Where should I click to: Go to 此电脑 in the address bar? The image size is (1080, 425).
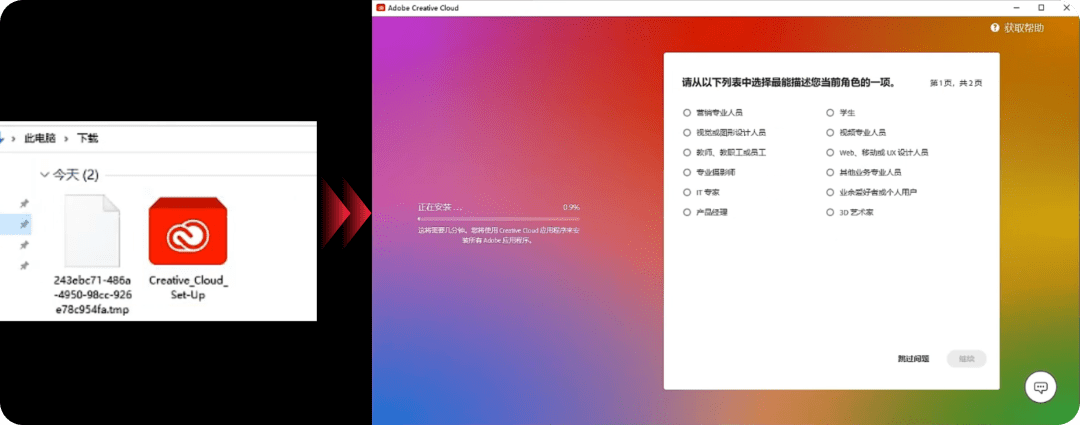[x=40, y=138]
